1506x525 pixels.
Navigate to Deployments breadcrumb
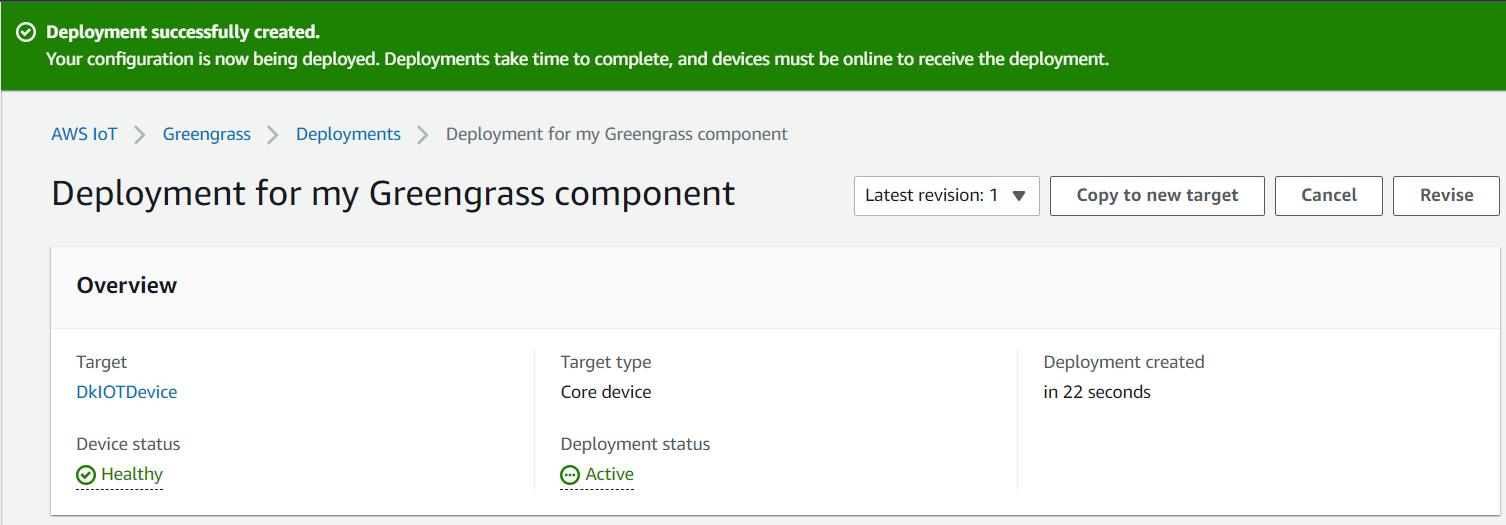tap(348, 134)
